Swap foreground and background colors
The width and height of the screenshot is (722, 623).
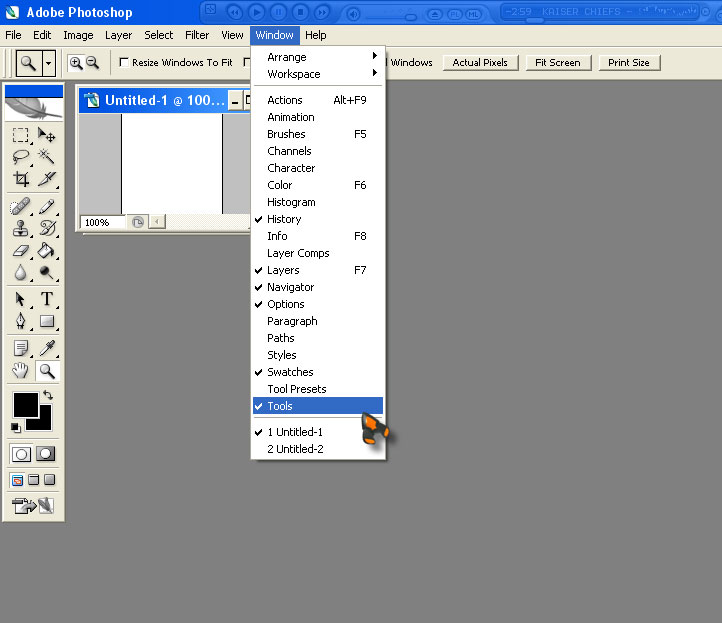click(x=48, y=395)
